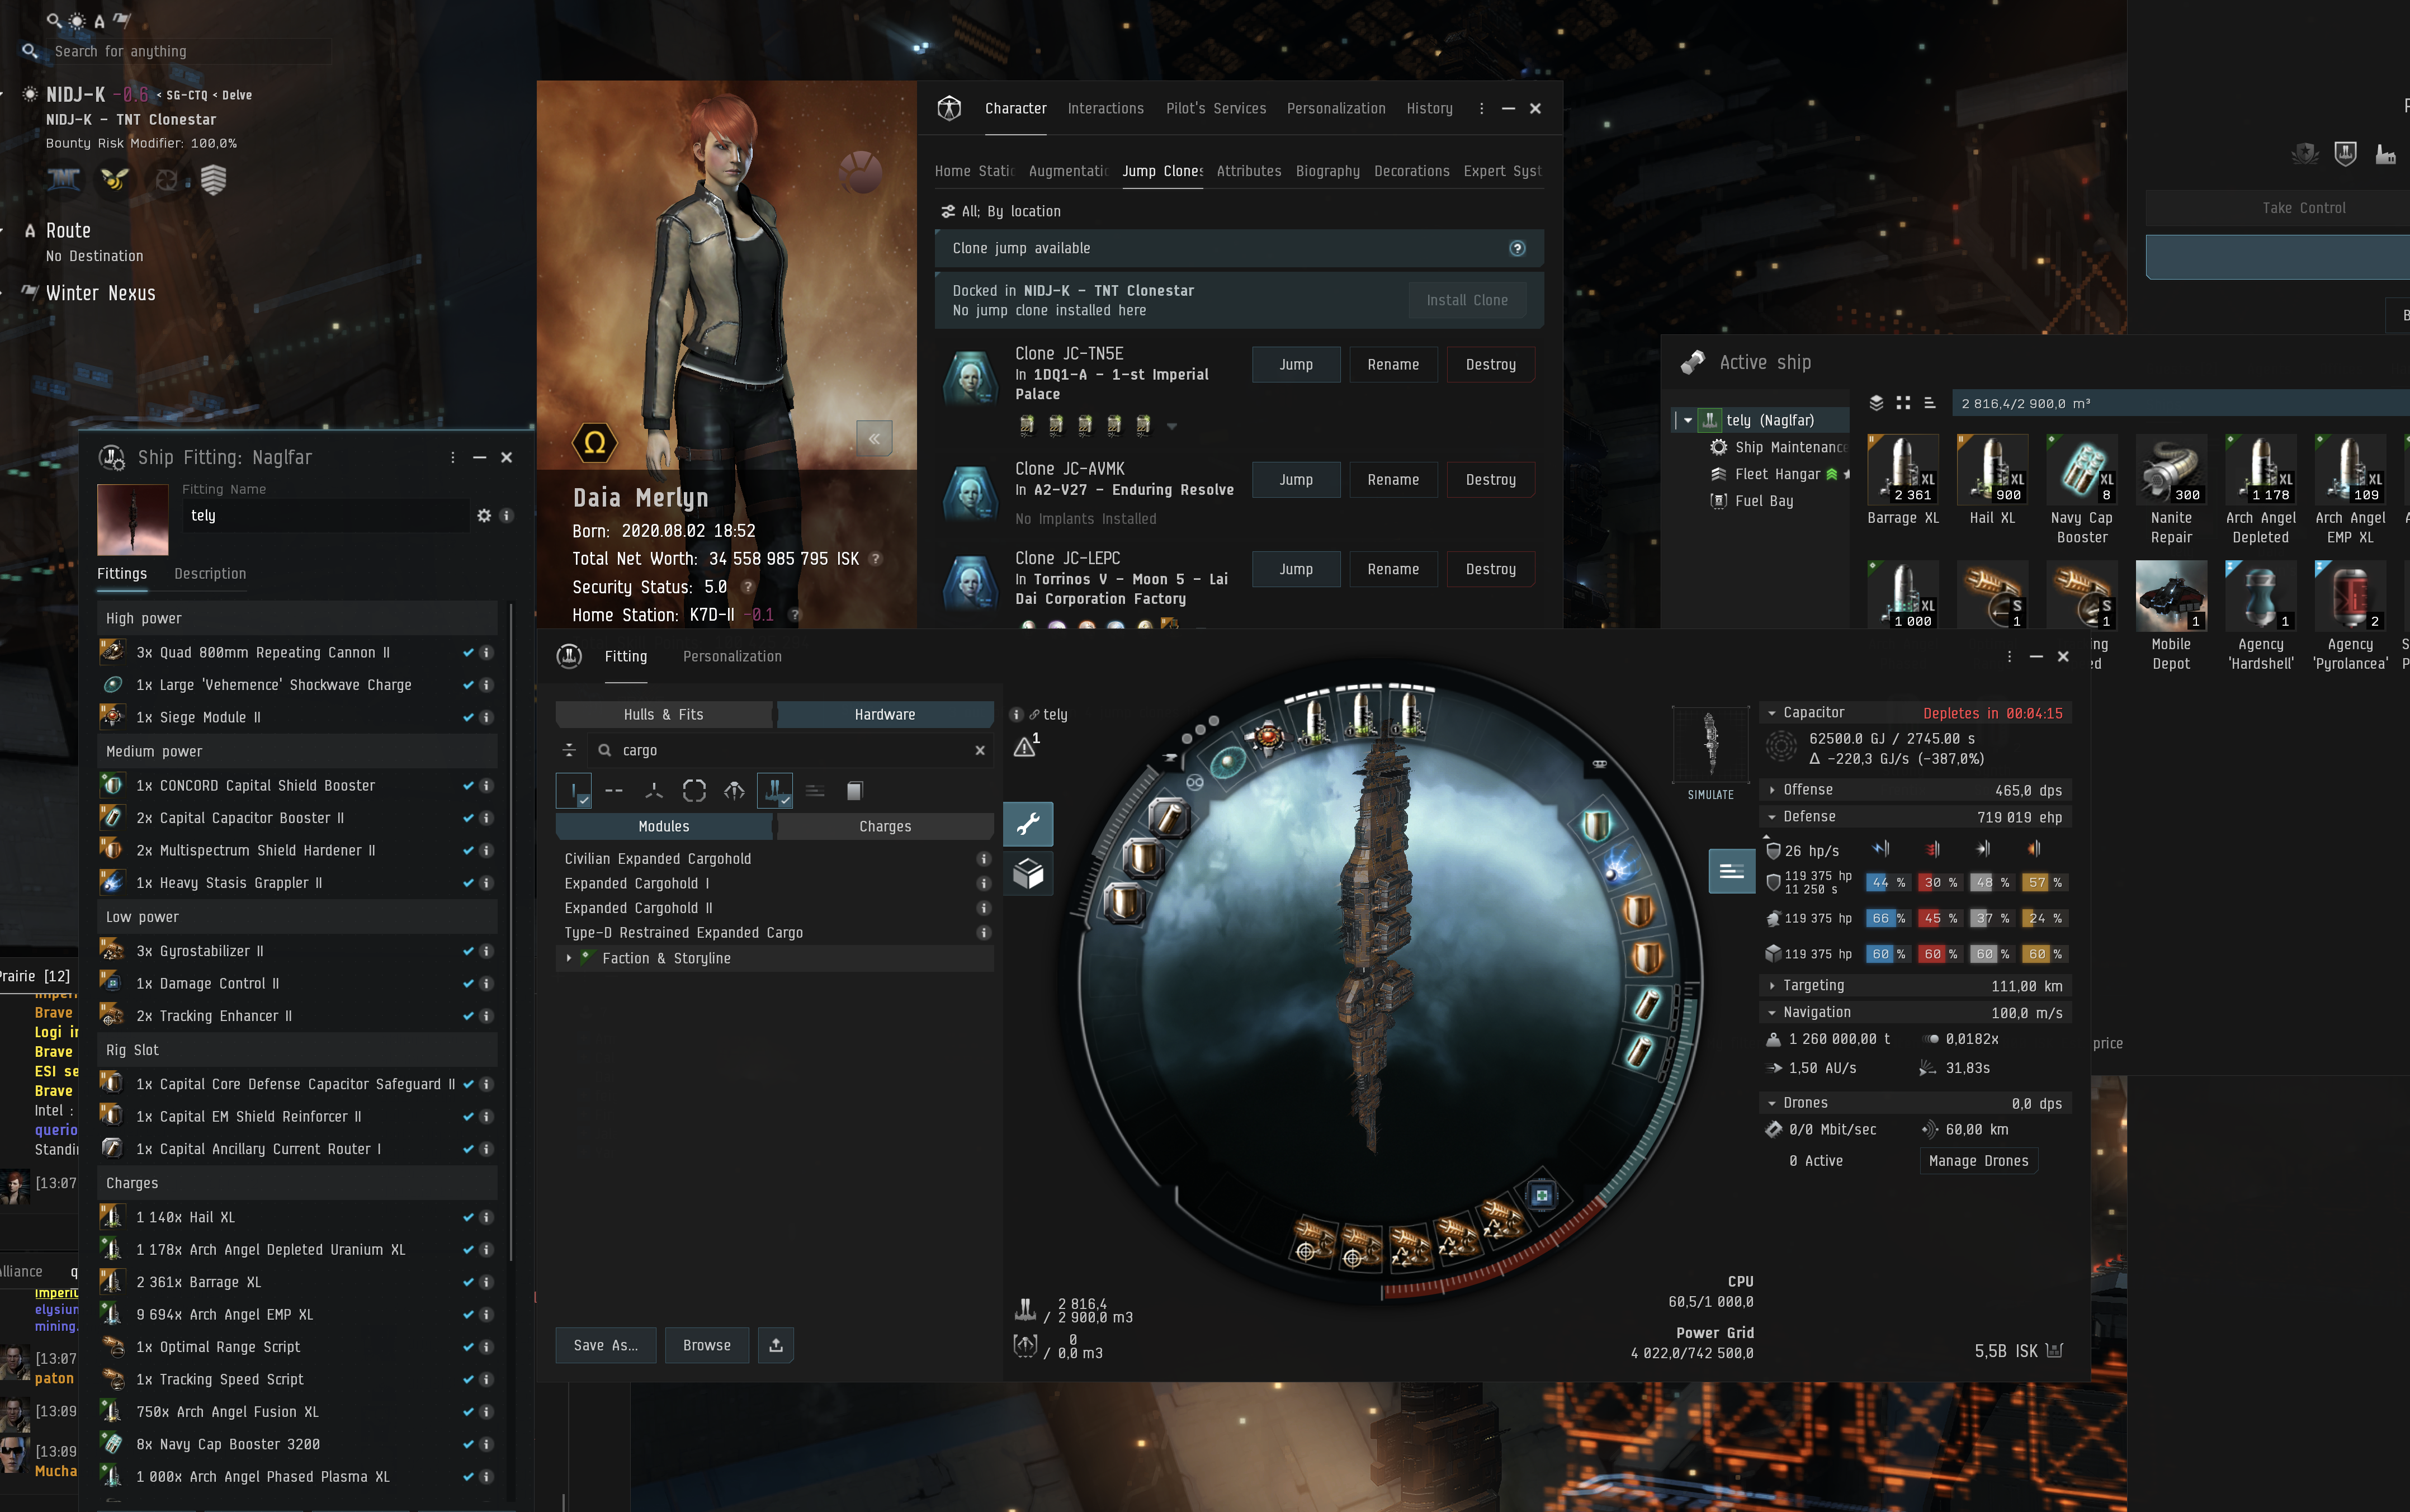Image resolution: width=2410 pixels, height=1512 pixels.
Task: Click the ship stats panel list icon
Action: (1731, 871)
